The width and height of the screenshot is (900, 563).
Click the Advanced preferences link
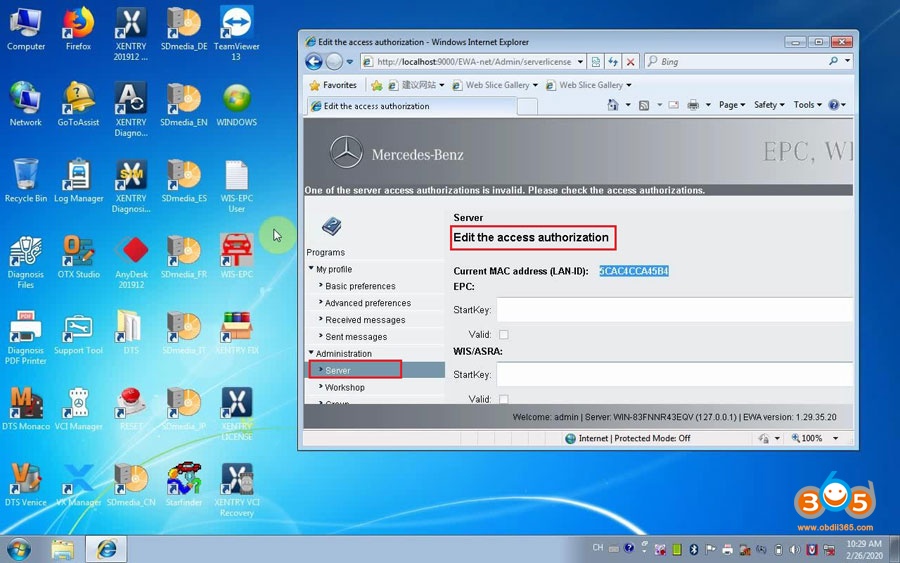coord(367,303)
